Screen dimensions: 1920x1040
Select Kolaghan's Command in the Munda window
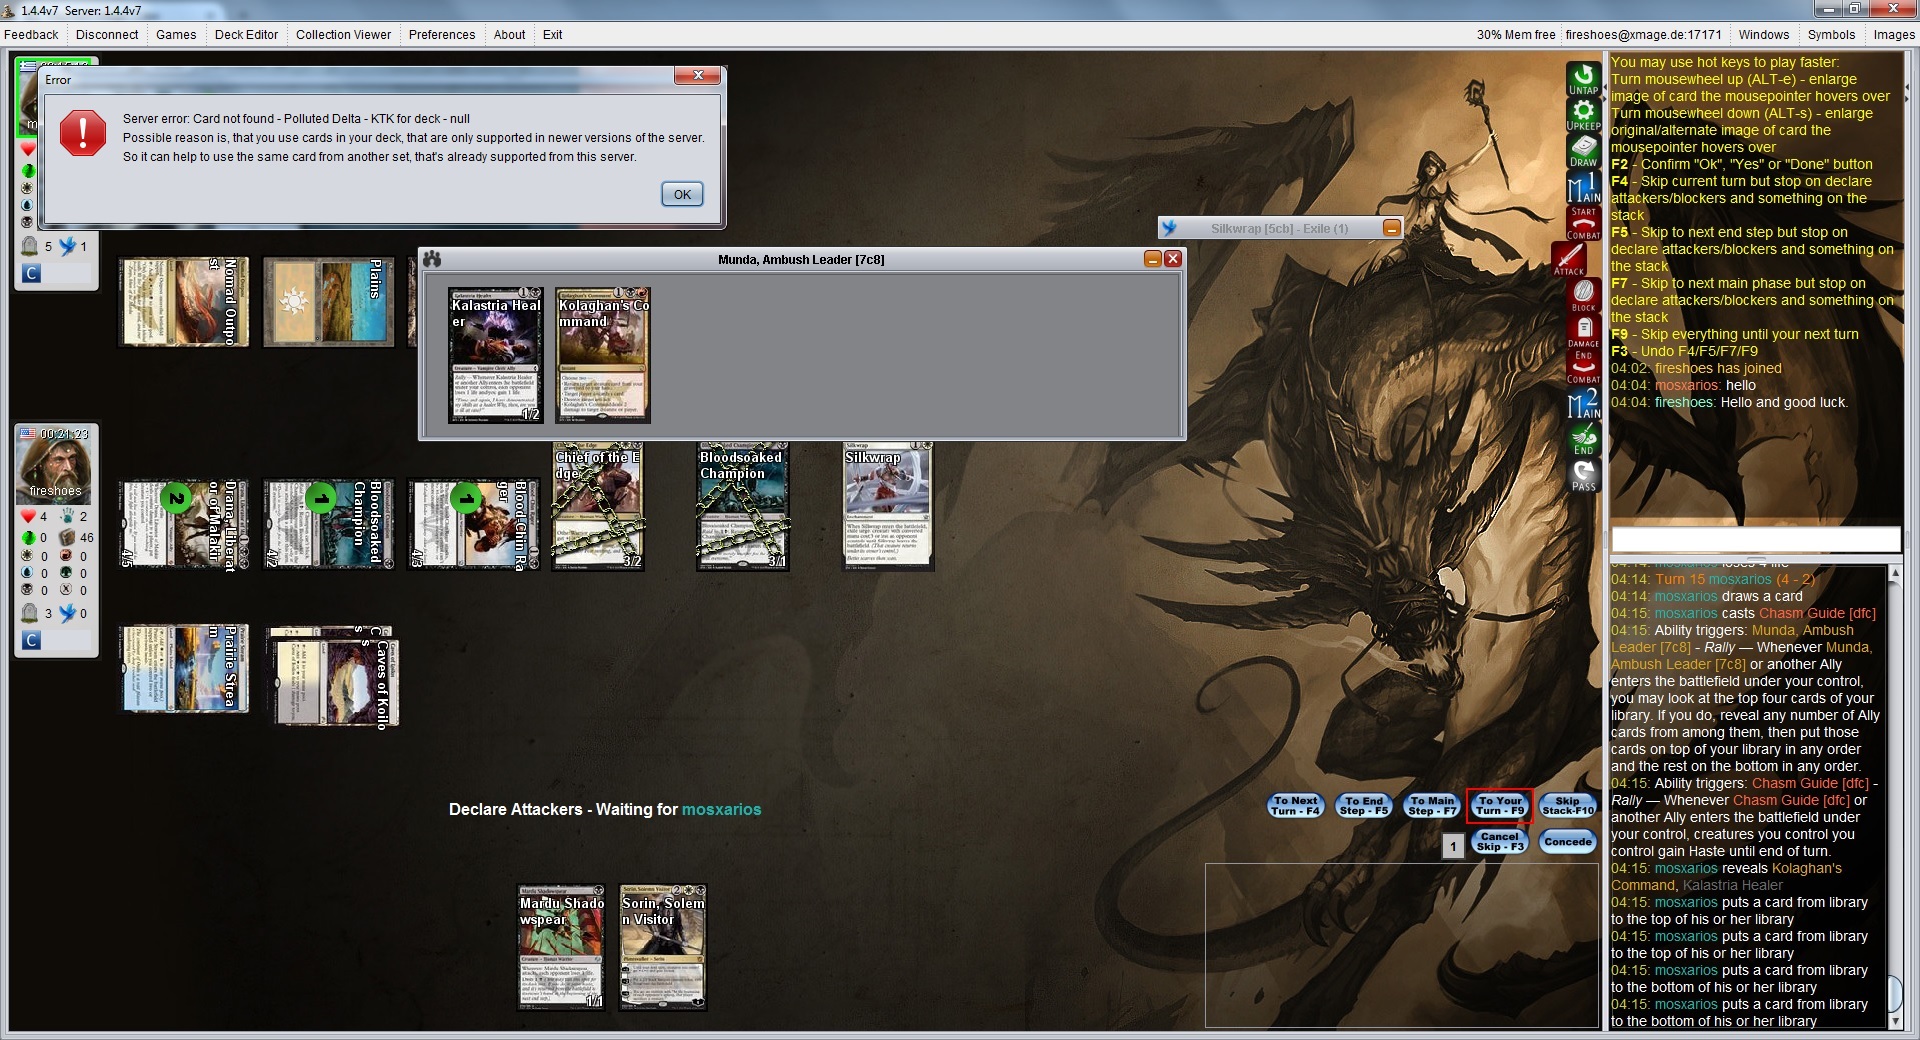603,355
